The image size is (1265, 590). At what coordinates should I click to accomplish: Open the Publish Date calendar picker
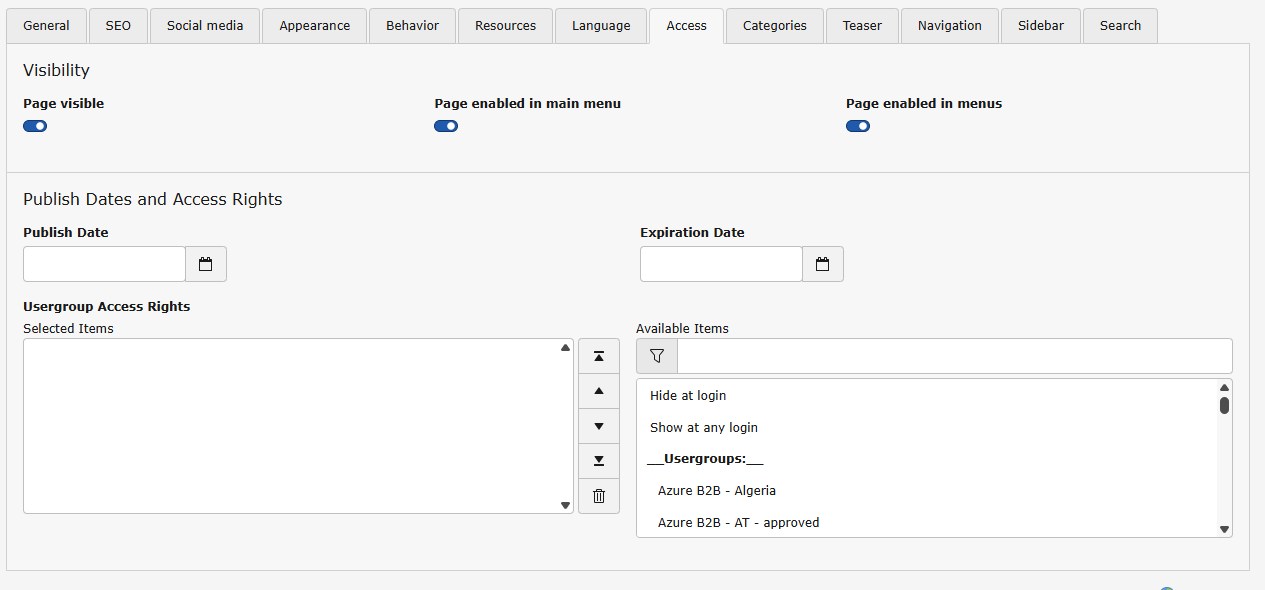205,264
